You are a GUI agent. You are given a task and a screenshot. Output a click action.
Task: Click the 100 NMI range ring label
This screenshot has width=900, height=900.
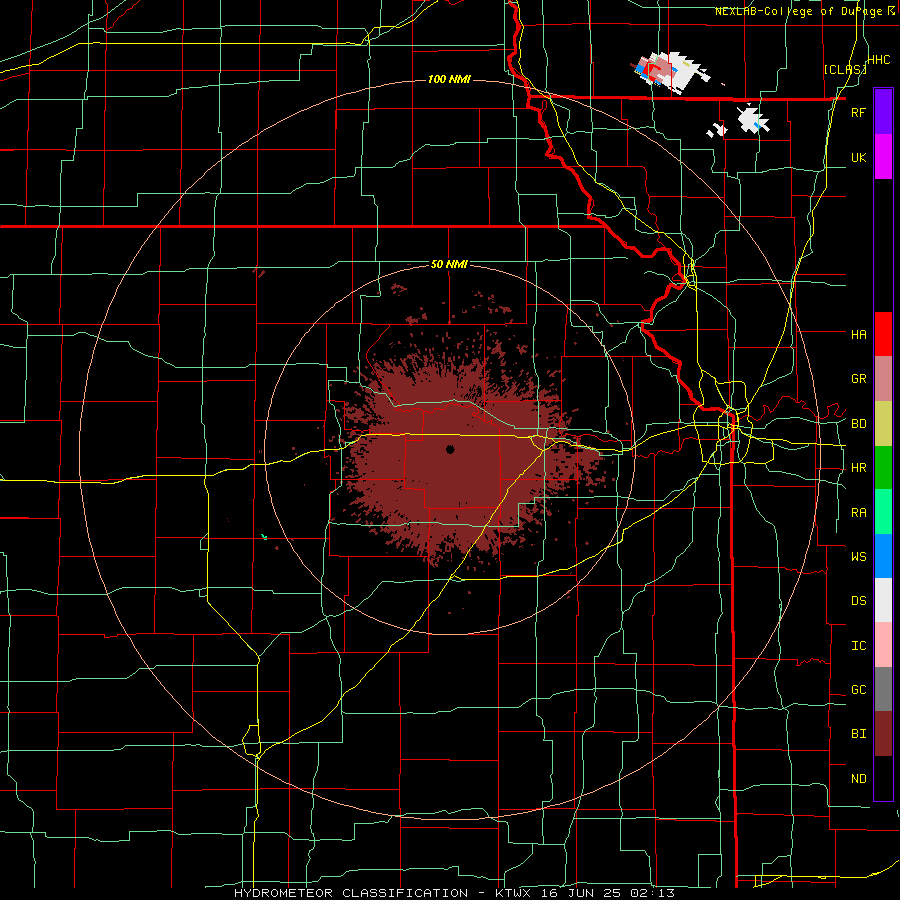click(x=449, y=79)
